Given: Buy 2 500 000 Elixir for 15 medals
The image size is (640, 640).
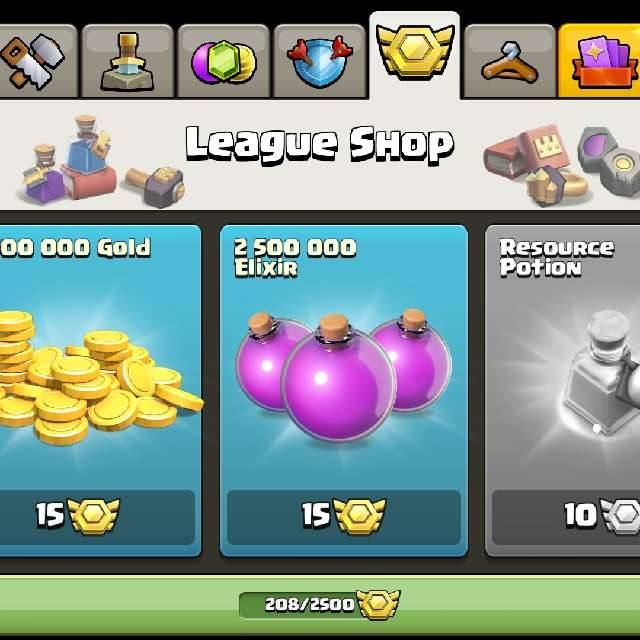Looking at the screenshot, I should [x=344, y=517].
